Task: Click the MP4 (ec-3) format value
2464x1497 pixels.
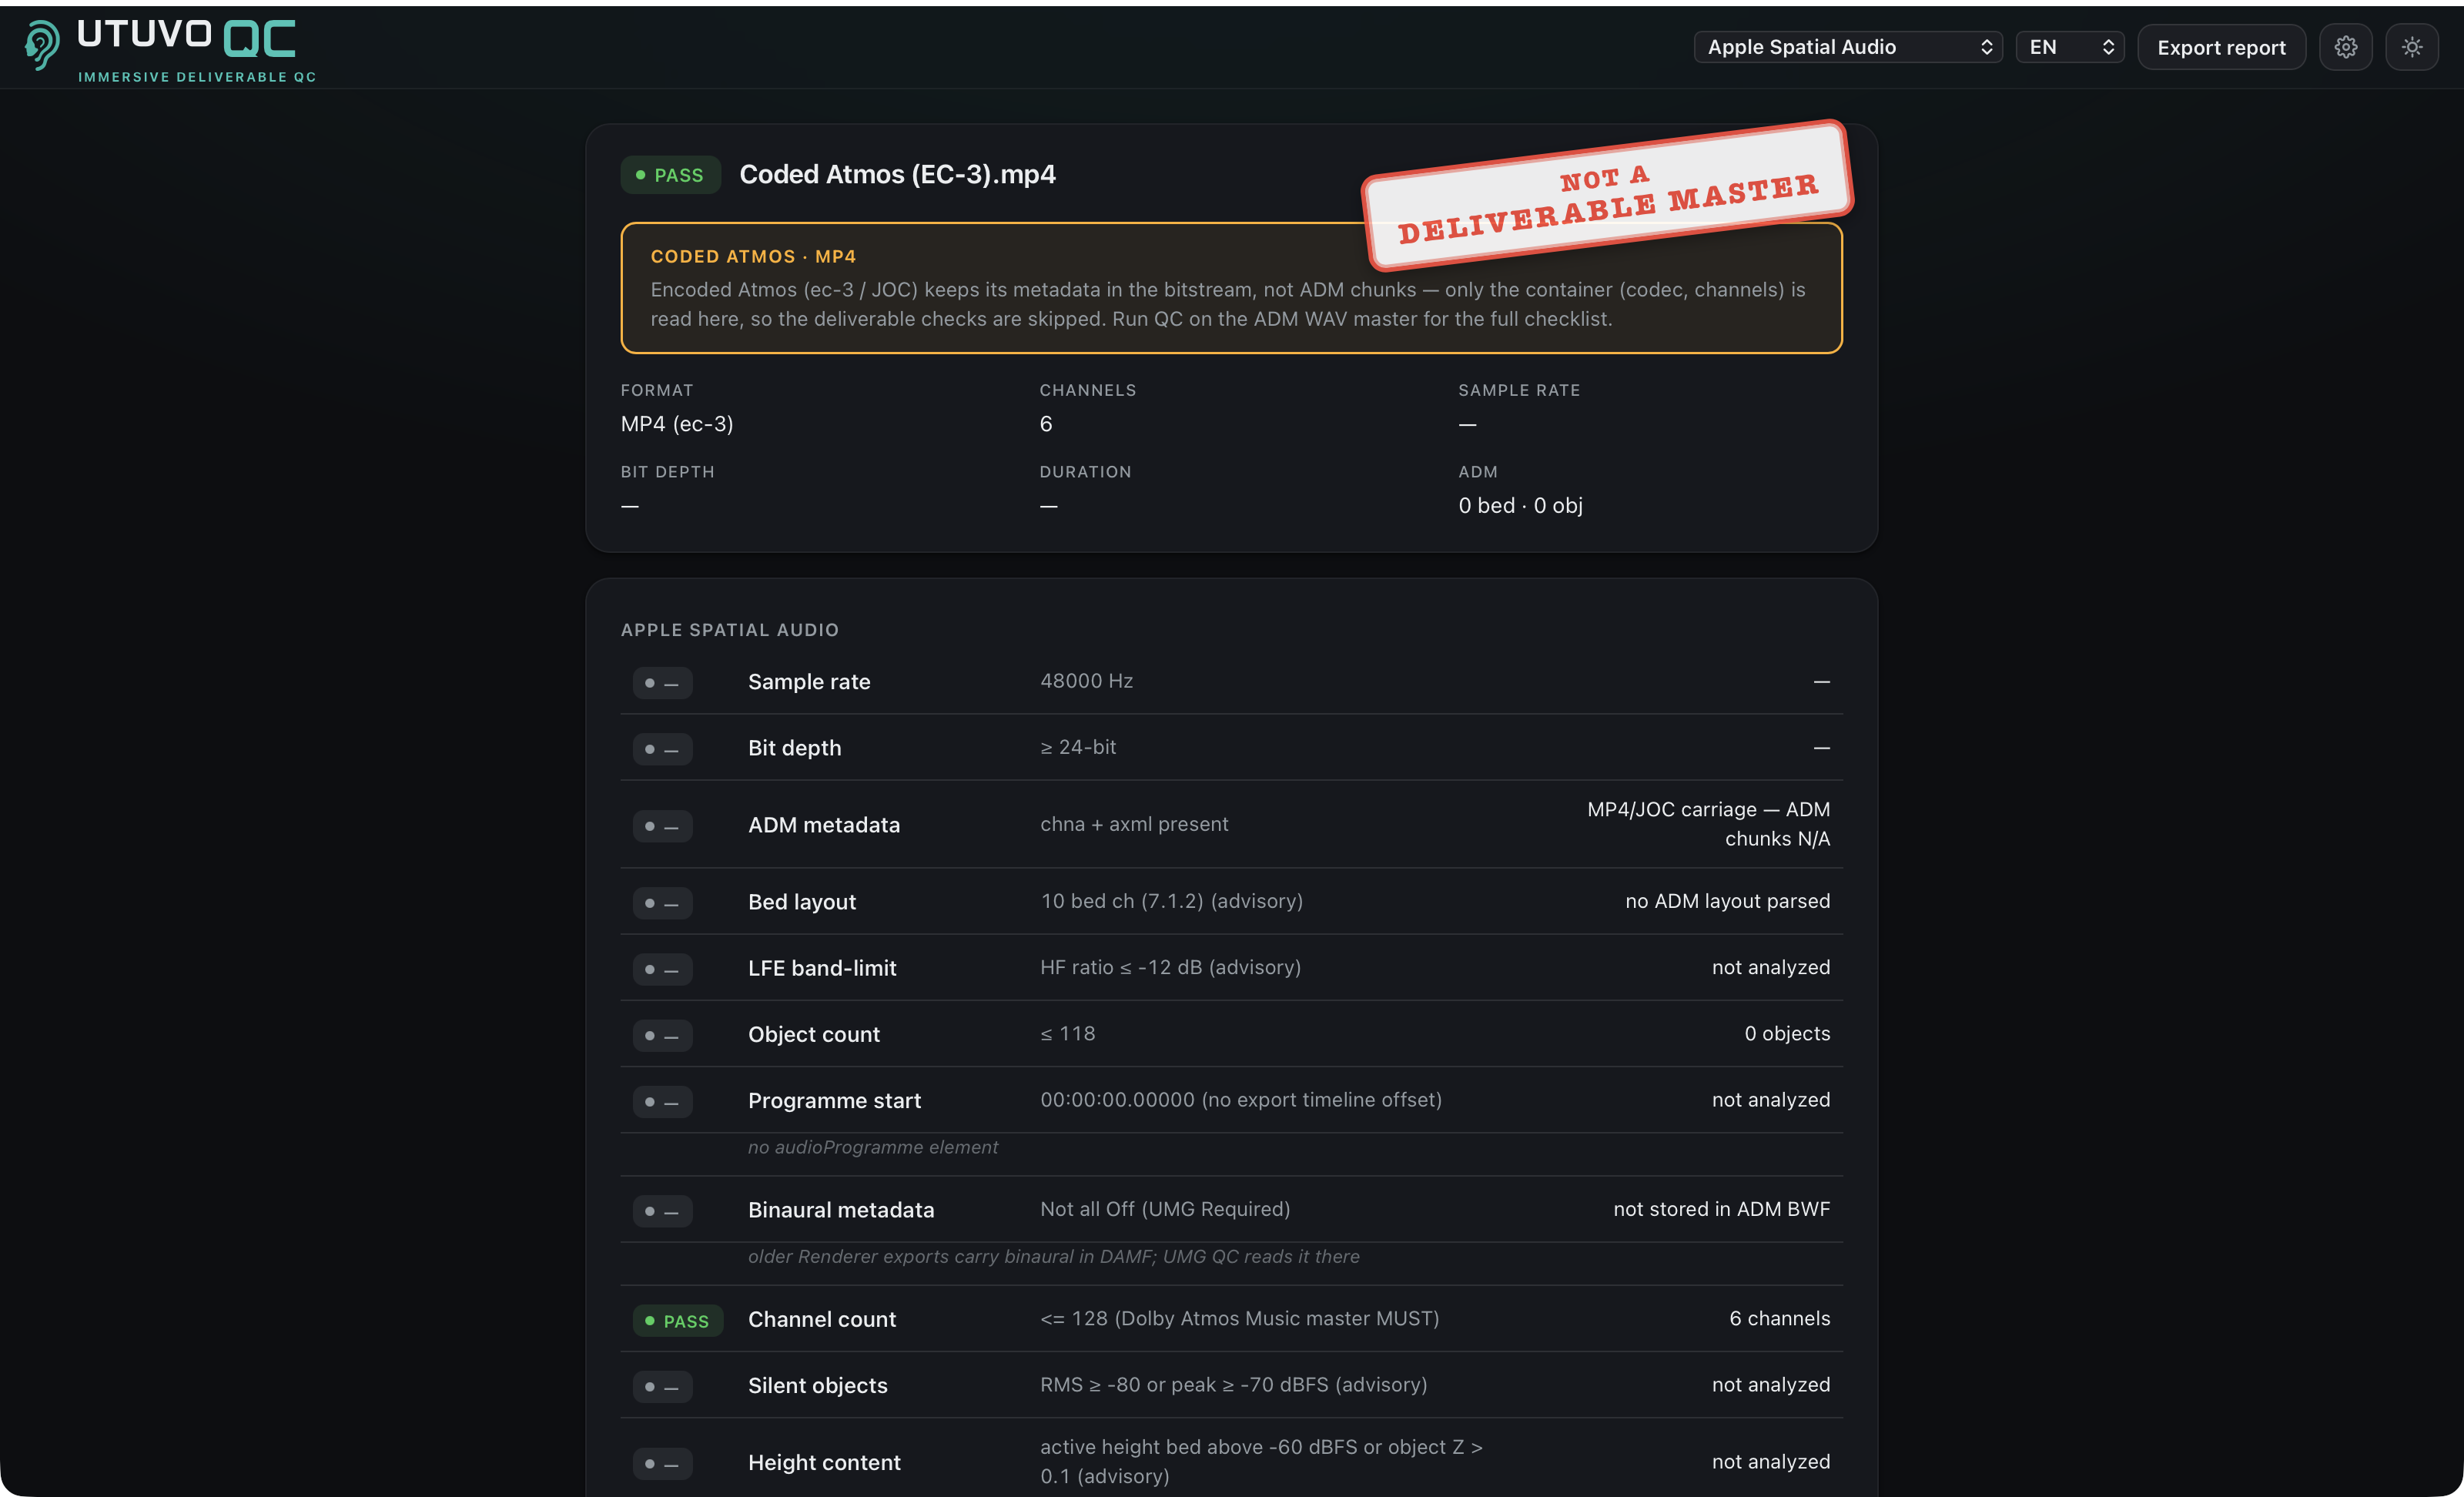Action: tap(677, 424)
